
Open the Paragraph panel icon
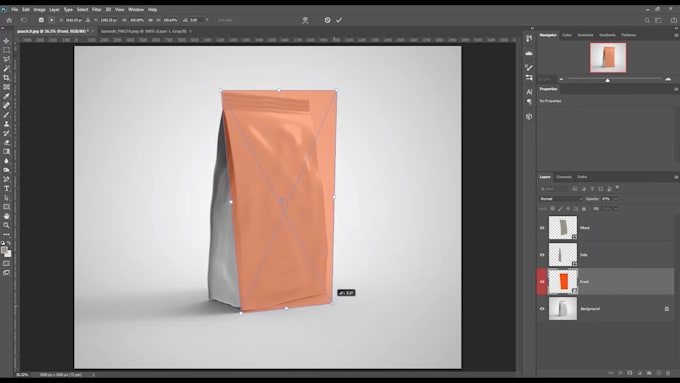529,101
